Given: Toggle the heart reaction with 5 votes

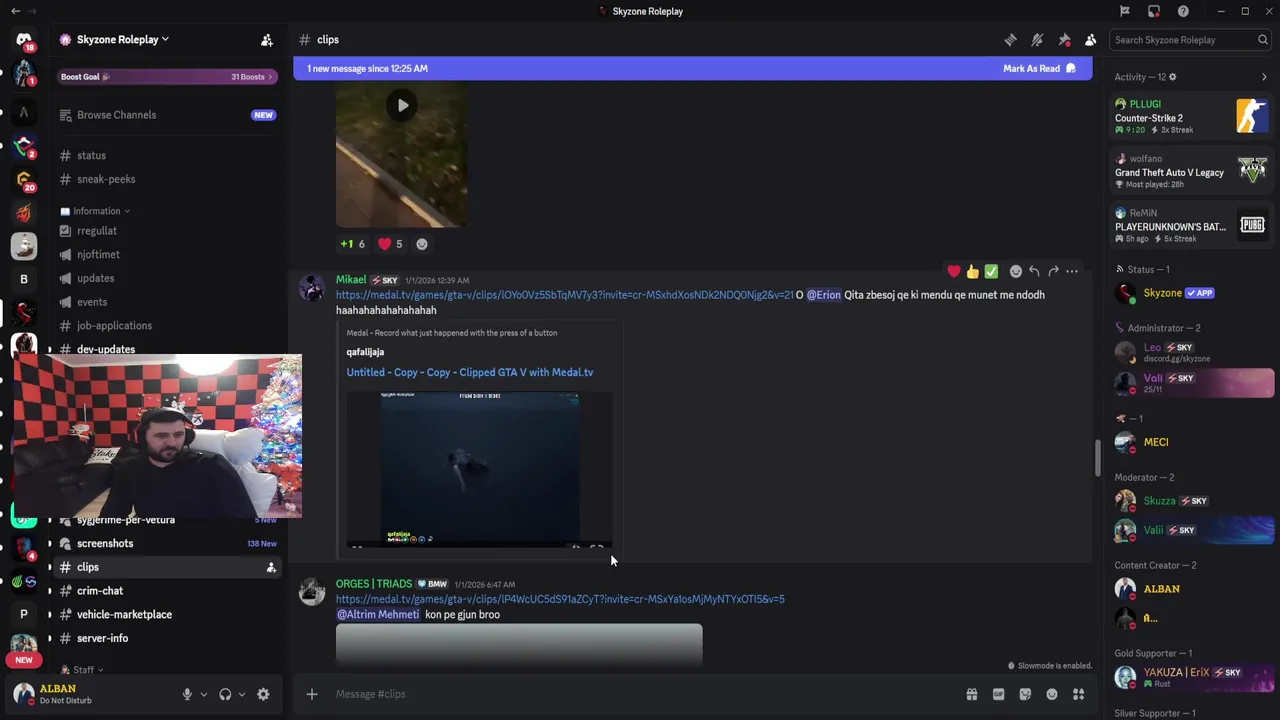Looking at the screenshot, I should [x=390, y=244].
